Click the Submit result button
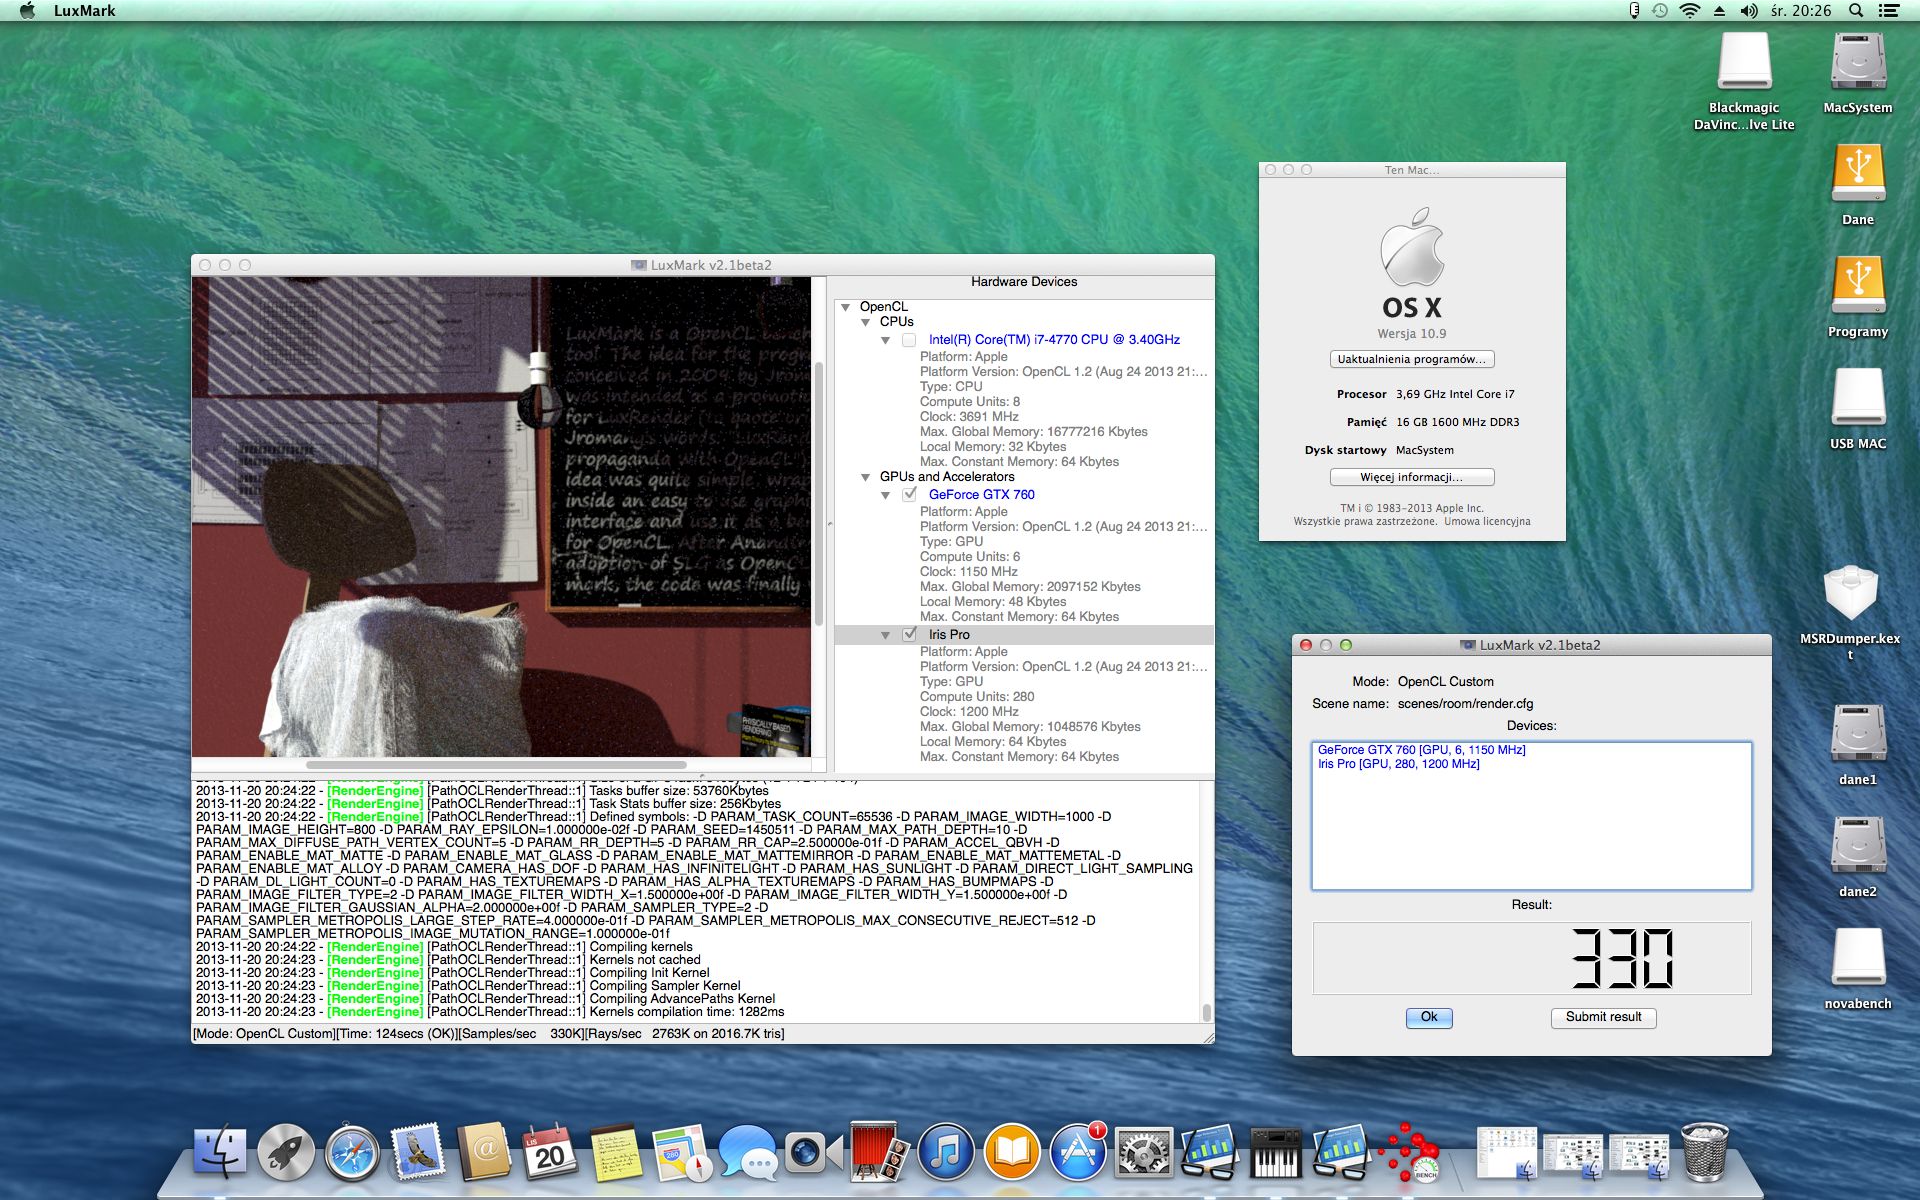The image size is (1920, 1200). [x=1604, y=1017]
